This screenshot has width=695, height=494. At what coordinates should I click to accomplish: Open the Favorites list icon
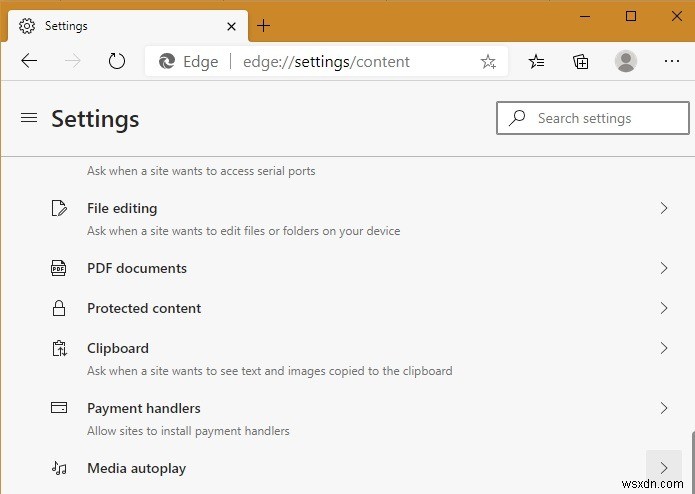coord(537,62)
